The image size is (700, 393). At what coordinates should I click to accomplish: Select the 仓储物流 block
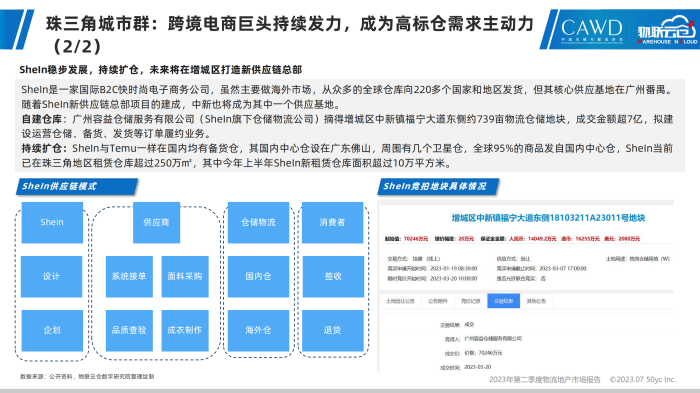(x=258, y=222)
